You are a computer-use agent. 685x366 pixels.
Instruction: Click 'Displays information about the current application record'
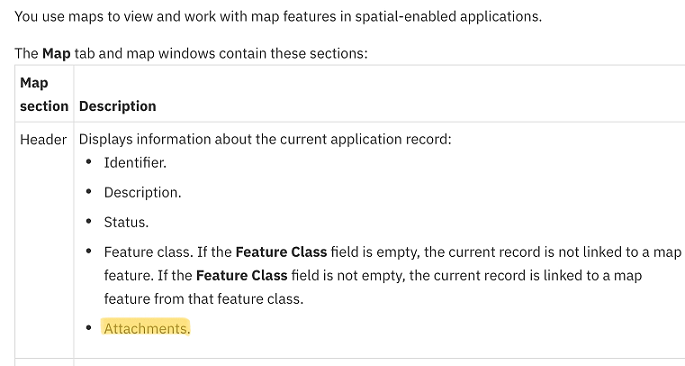pos(265,139)
